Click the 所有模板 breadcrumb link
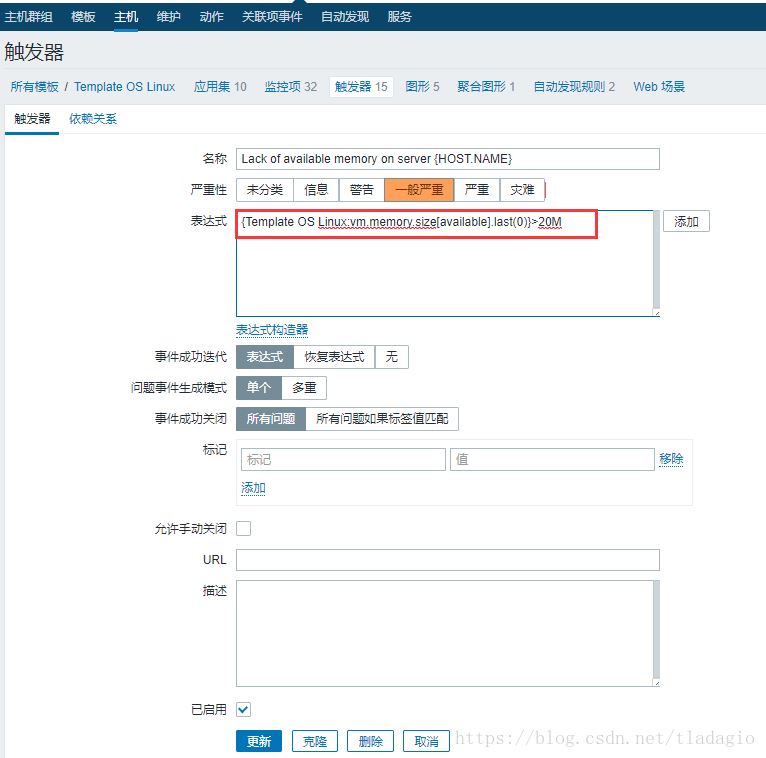 point(35,87)
